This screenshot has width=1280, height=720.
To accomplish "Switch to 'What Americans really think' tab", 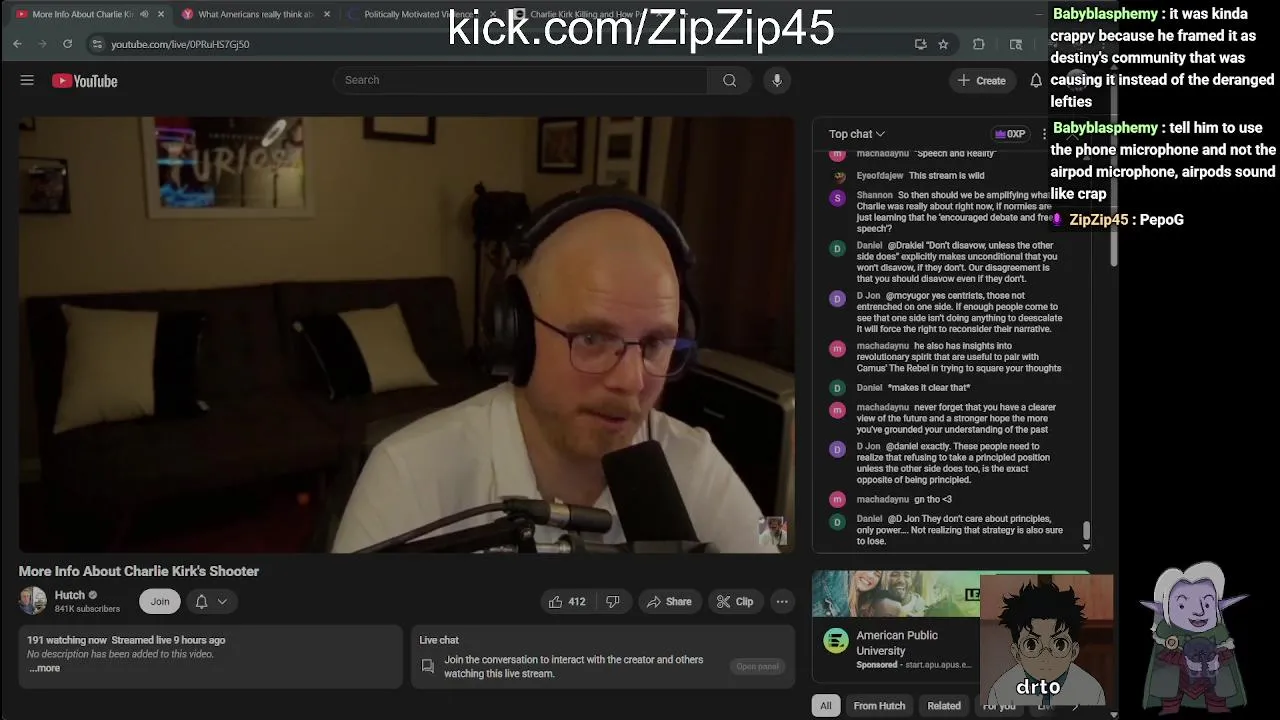I will coord(256,14).
